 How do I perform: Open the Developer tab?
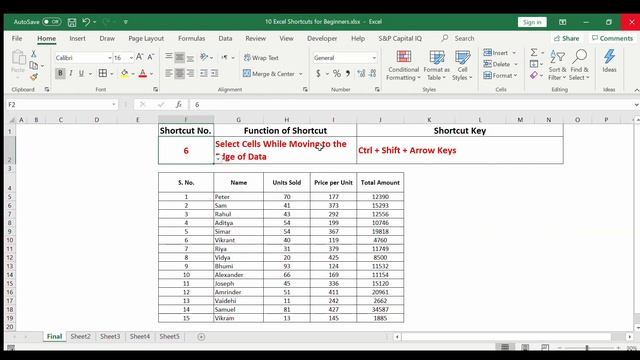point(322,38)
